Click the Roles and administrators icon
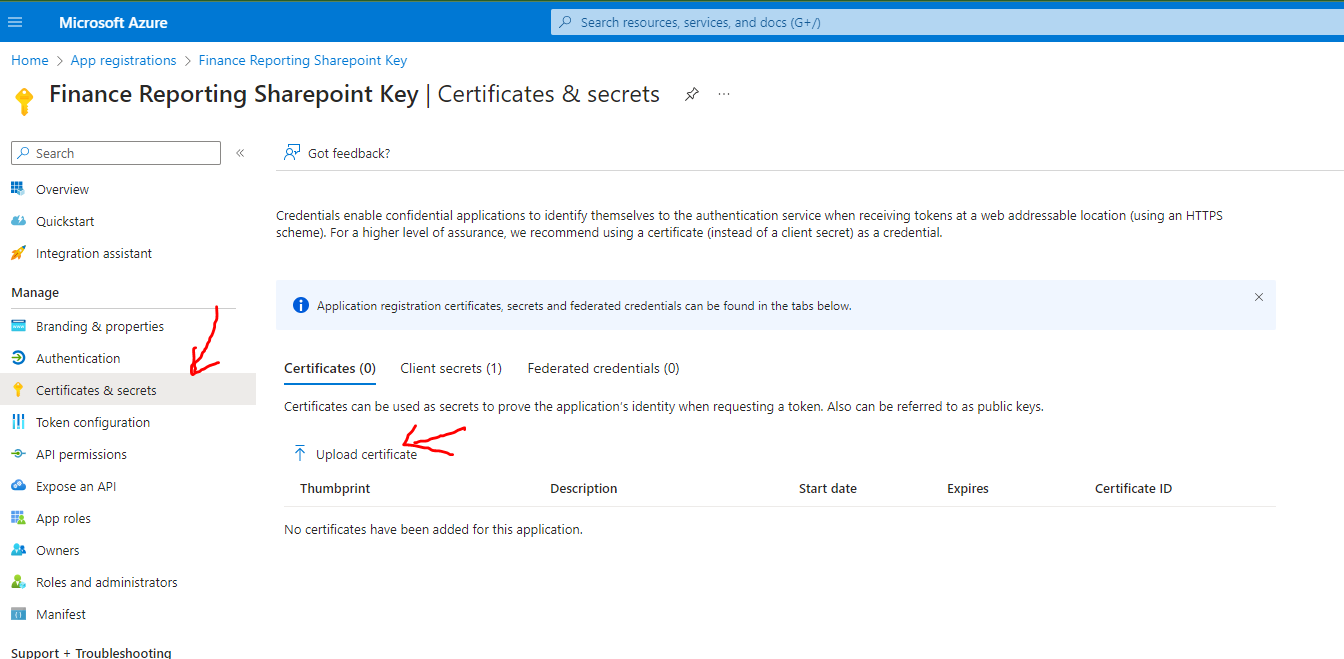 click(18, 582)
